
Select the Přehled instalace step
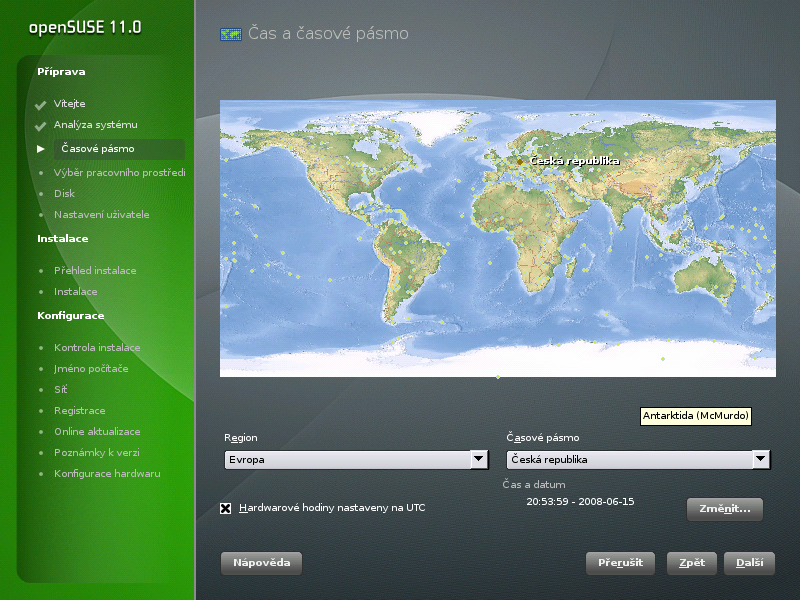click(95, 270)
